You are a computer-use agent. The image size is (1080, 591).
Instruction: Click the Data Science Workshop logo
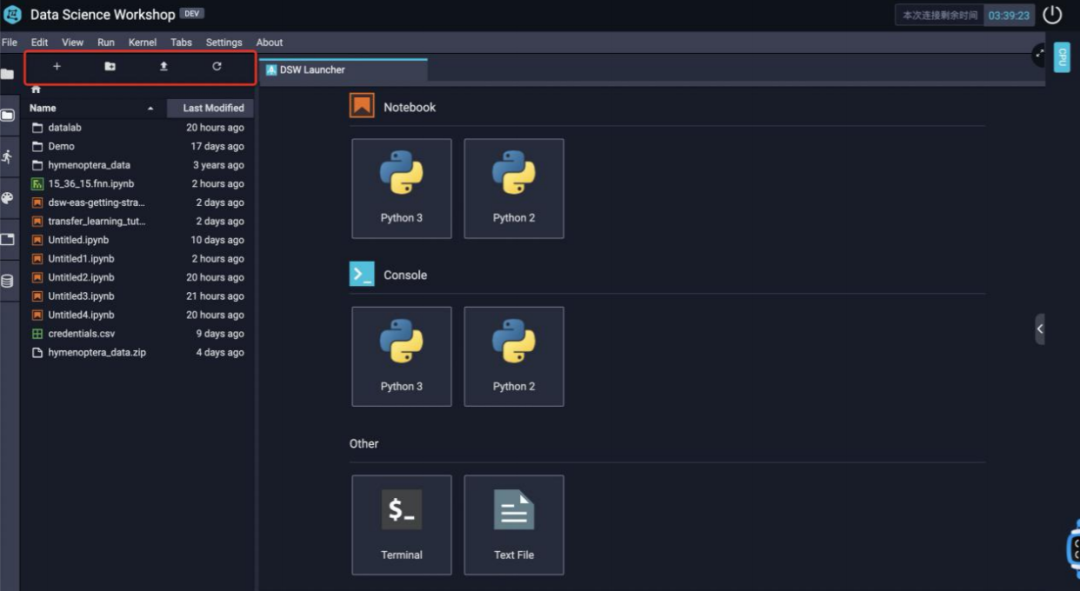pos(12,14)
